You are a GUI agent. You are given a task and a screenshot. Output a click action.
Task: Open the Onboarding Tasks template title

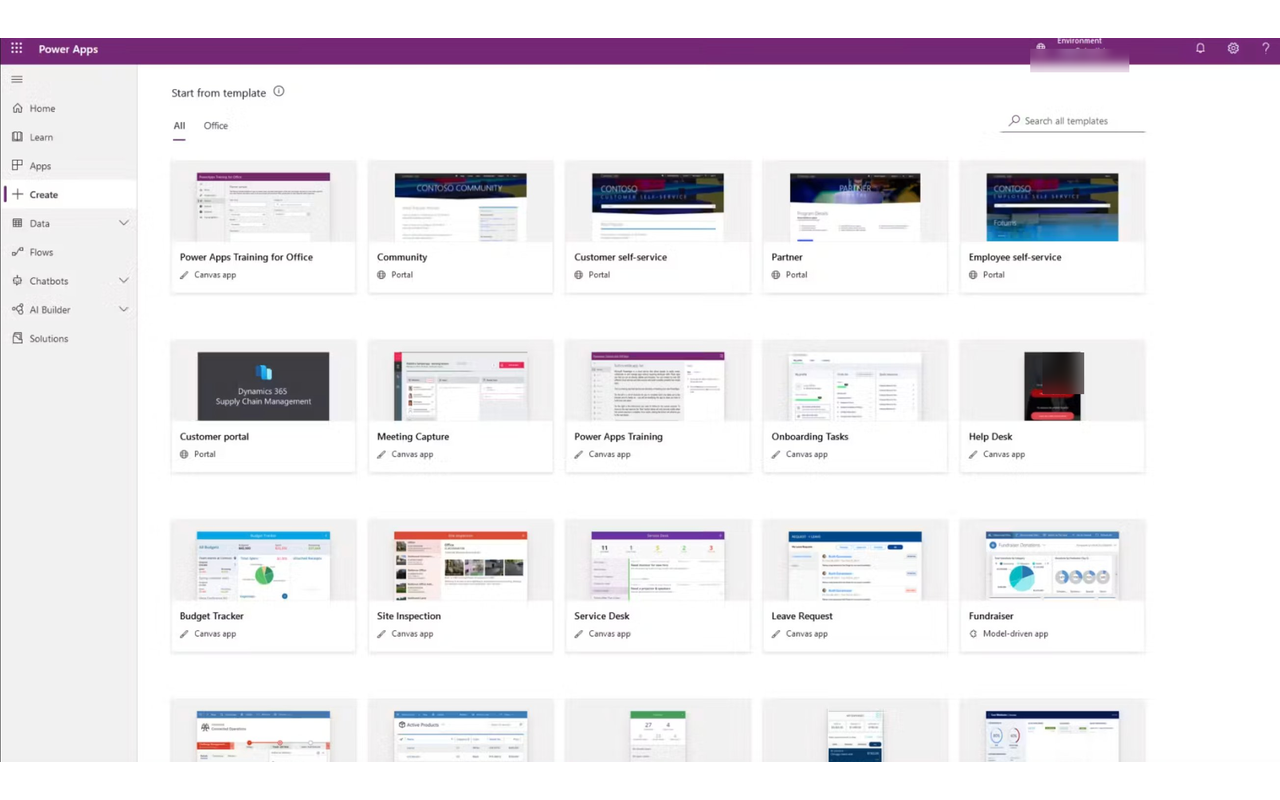point(810,437)
